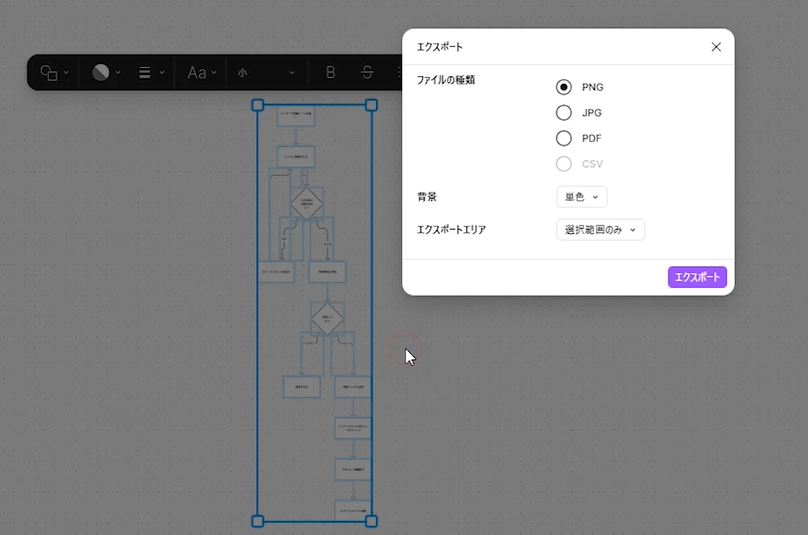This screenshot has height=535, width=808.
Task: Click the bottom-right selection handle
Action: point(372,521)
